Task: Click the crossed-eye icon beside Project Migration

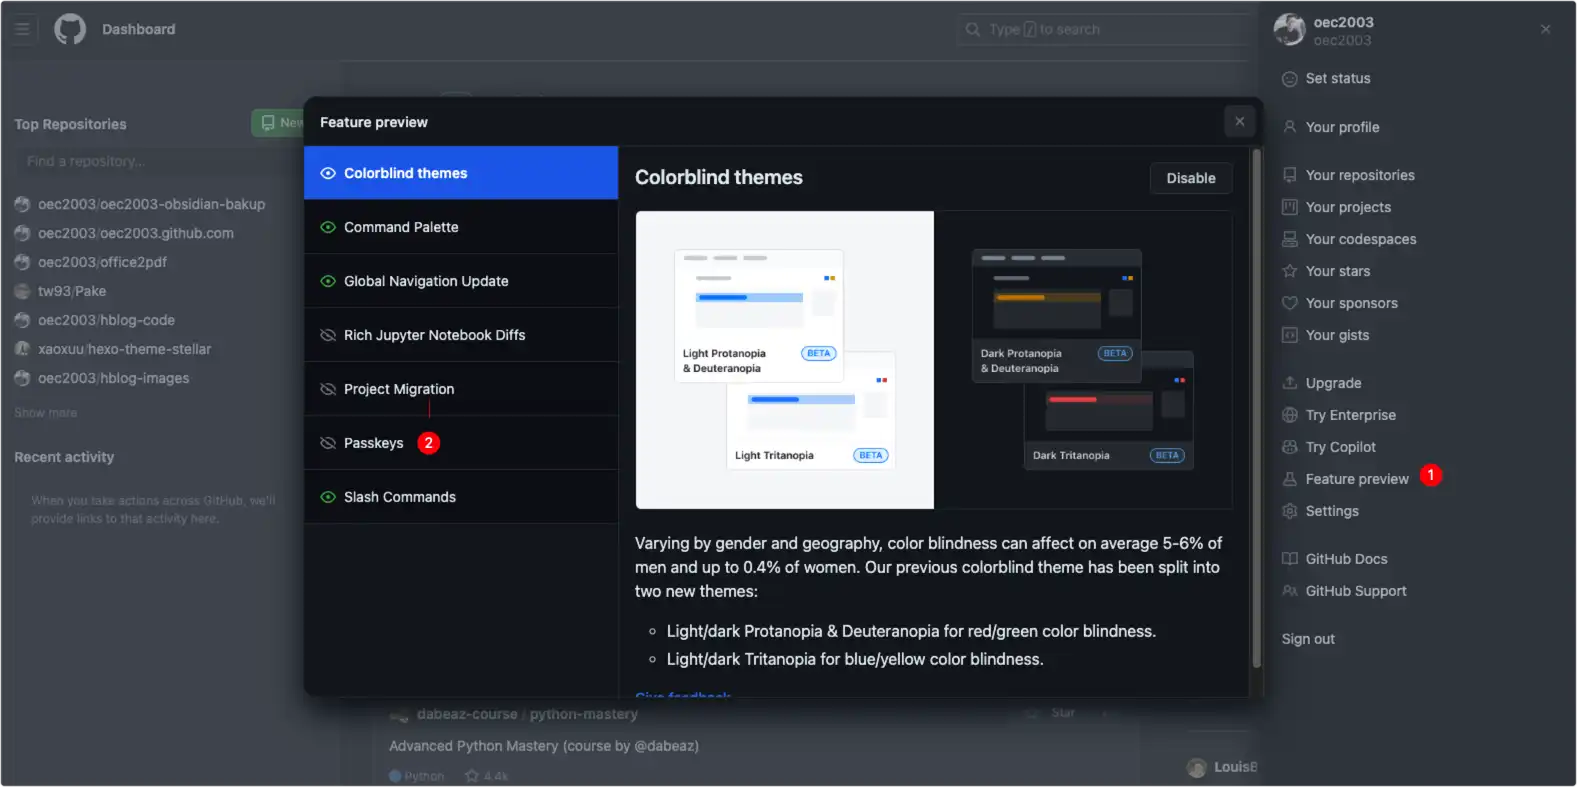Action: pyautogui.click(x=327, y=389)
